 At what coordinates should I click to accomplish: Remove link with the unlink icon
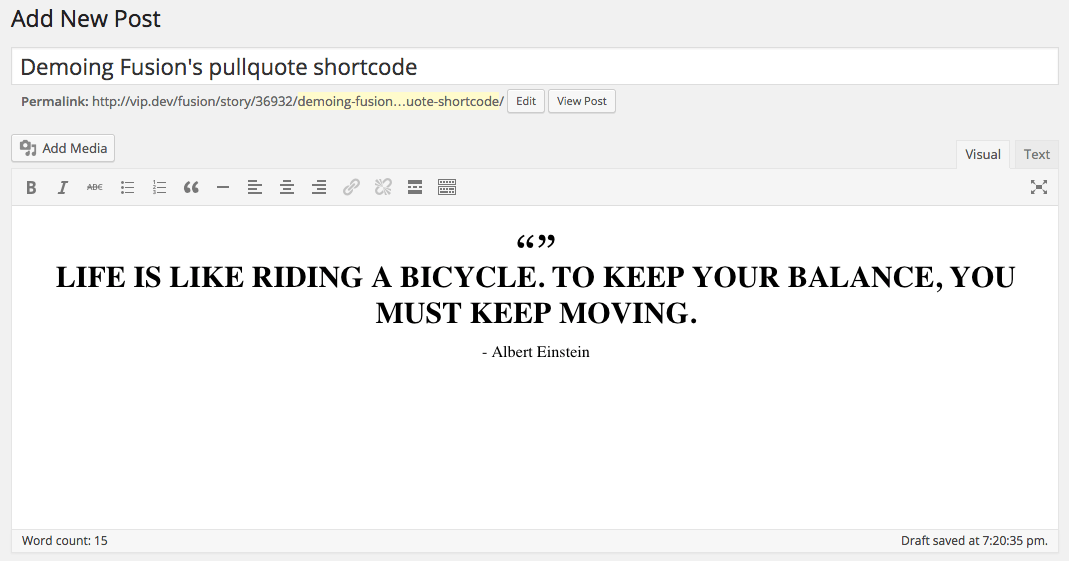pos(383,187)
